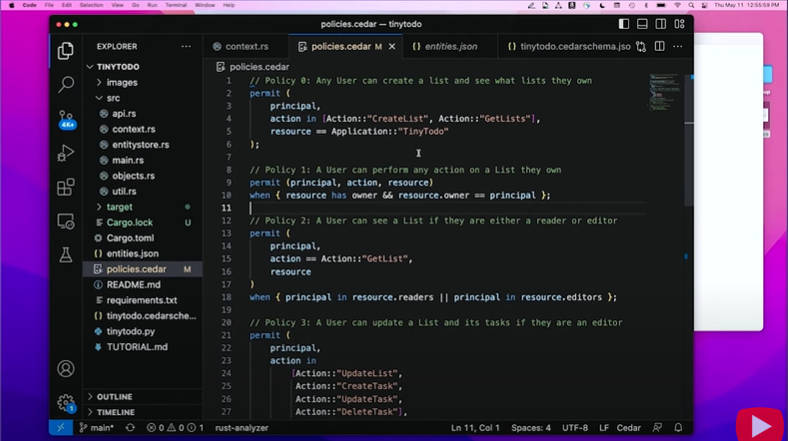Image resolution: width=788 pixels, height=441 pixels.
Task: Change Cedar language mode in status bar
Action: 628,428
